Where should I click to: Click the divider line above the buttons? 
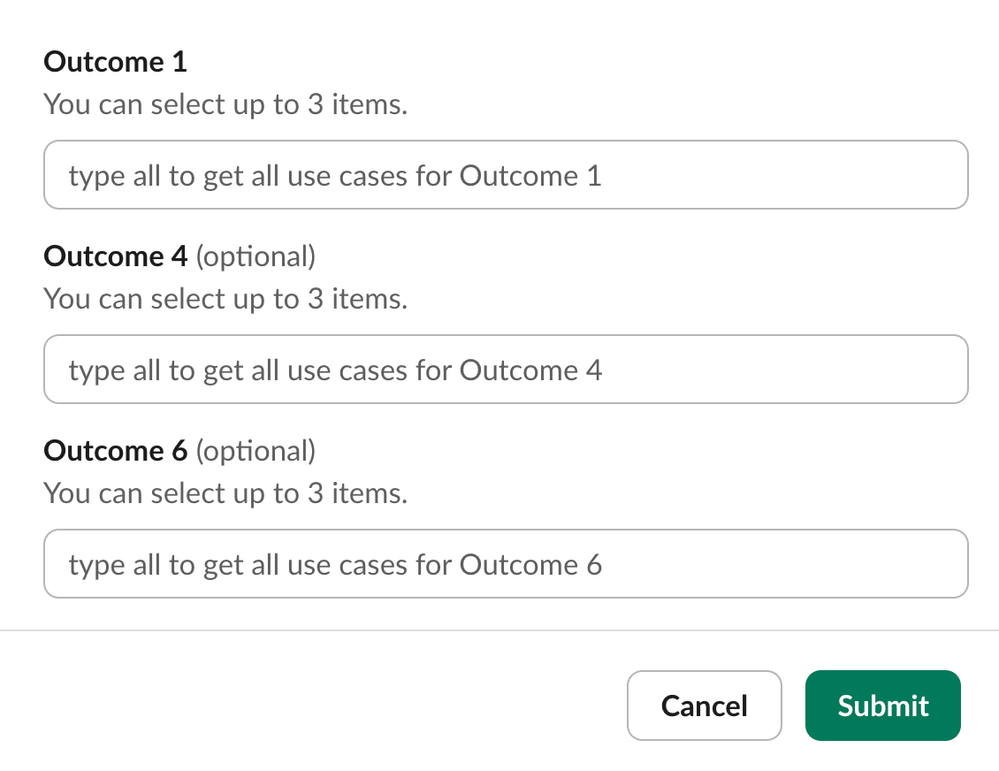499,631
